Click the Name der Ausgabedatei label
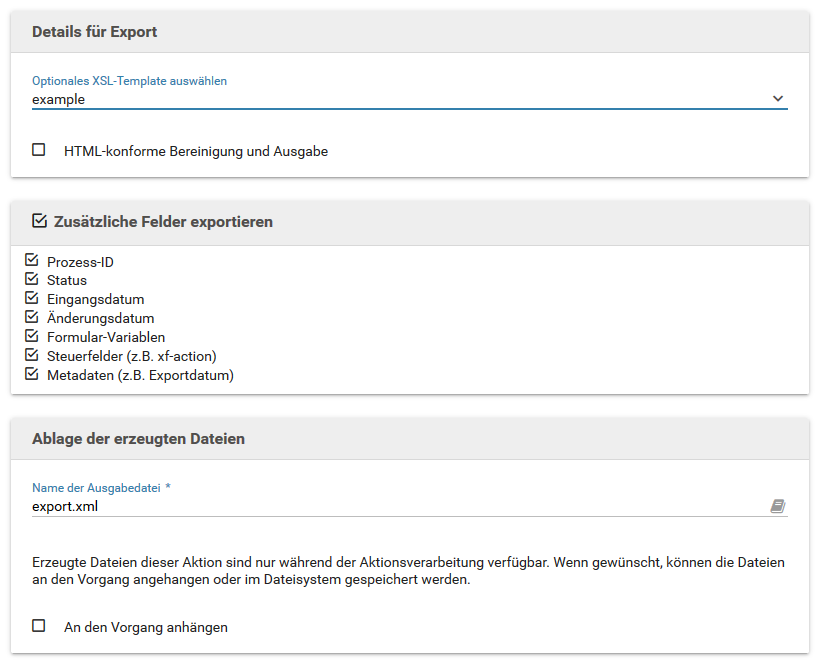This screenshot has width=820, height=664. (x=96, y=488)
